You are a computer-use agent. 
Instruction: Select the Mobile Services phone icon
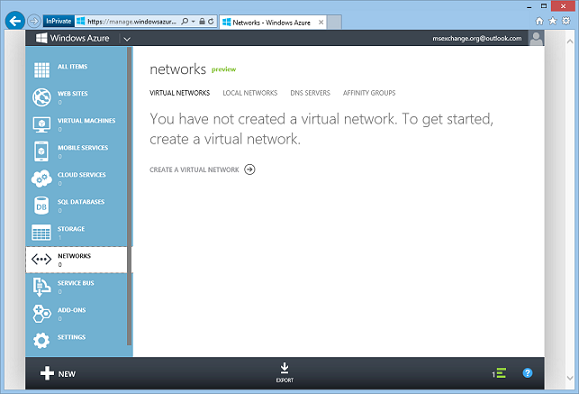point(41,151)
